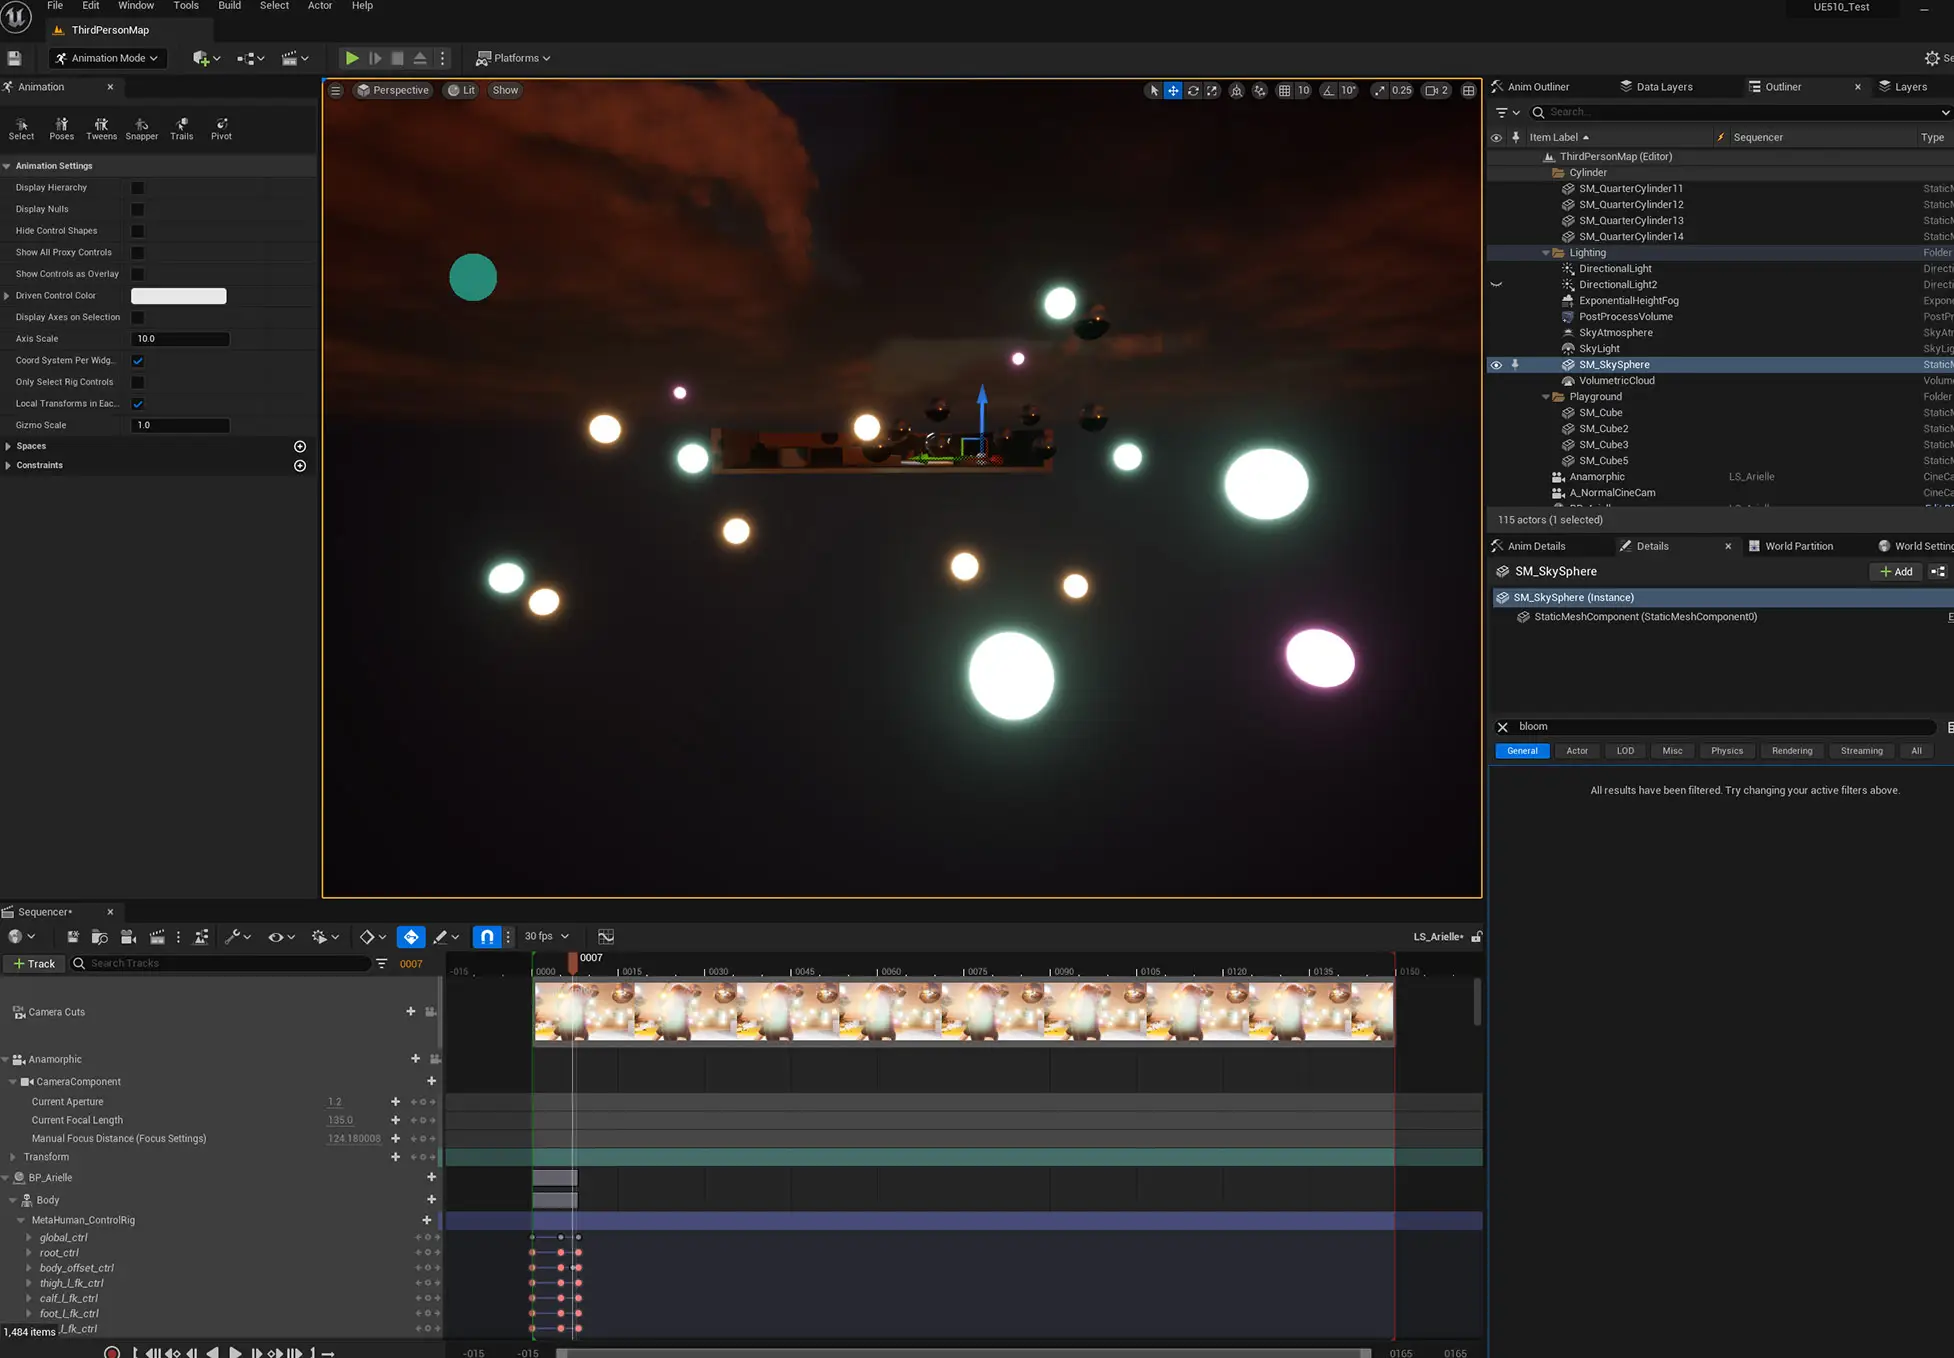
Task: Select the Trails tool
Action: 181,128
